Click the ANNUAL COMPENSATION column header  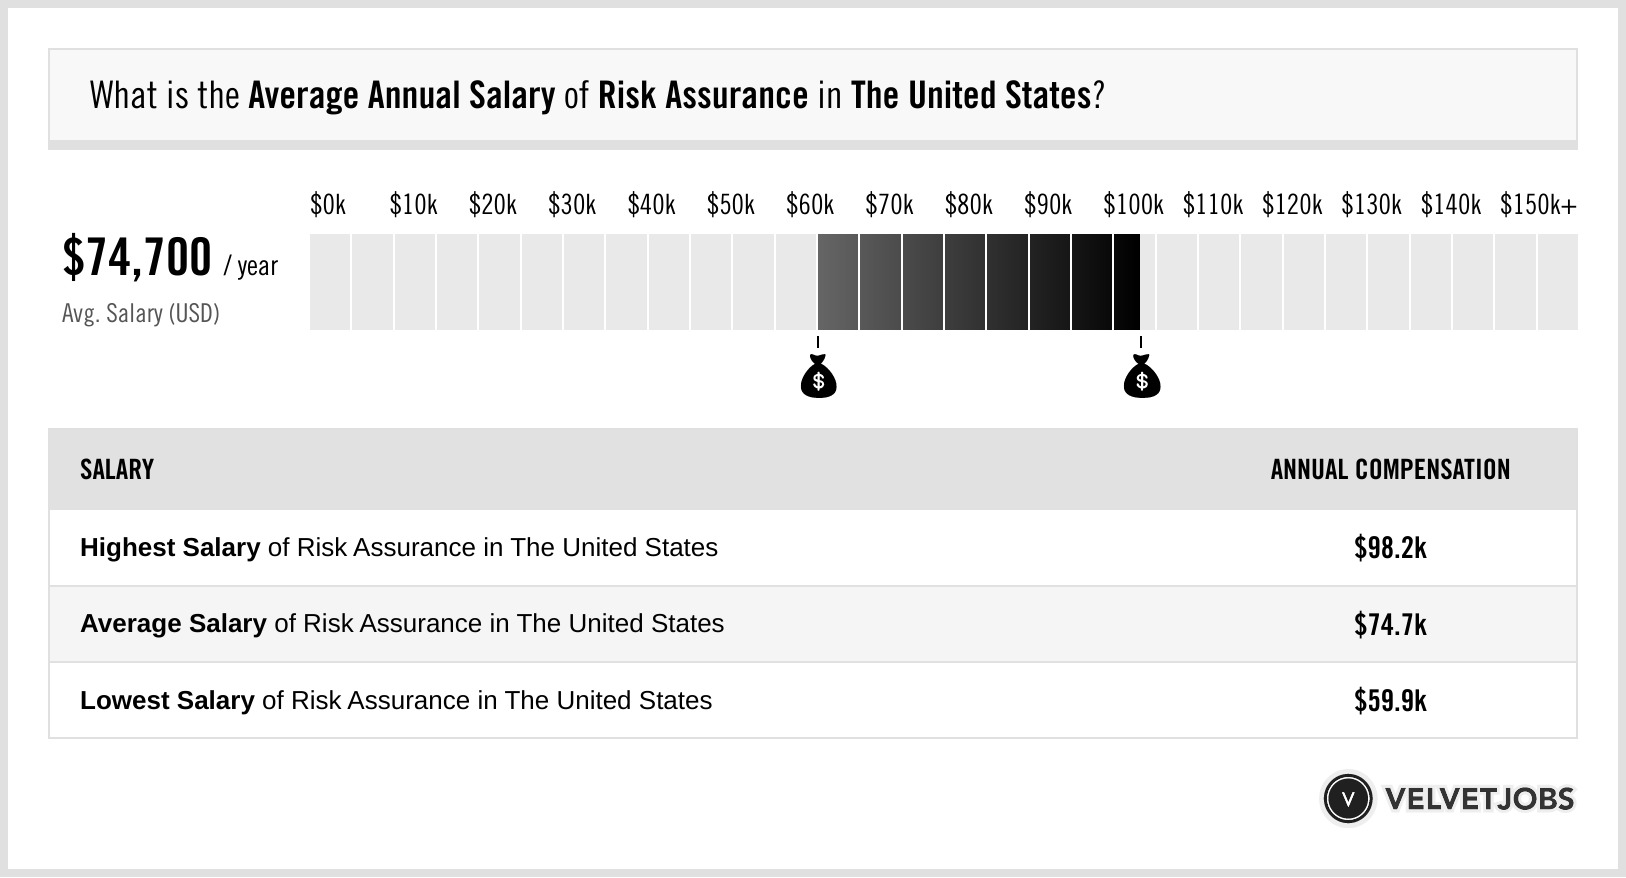1390,470
